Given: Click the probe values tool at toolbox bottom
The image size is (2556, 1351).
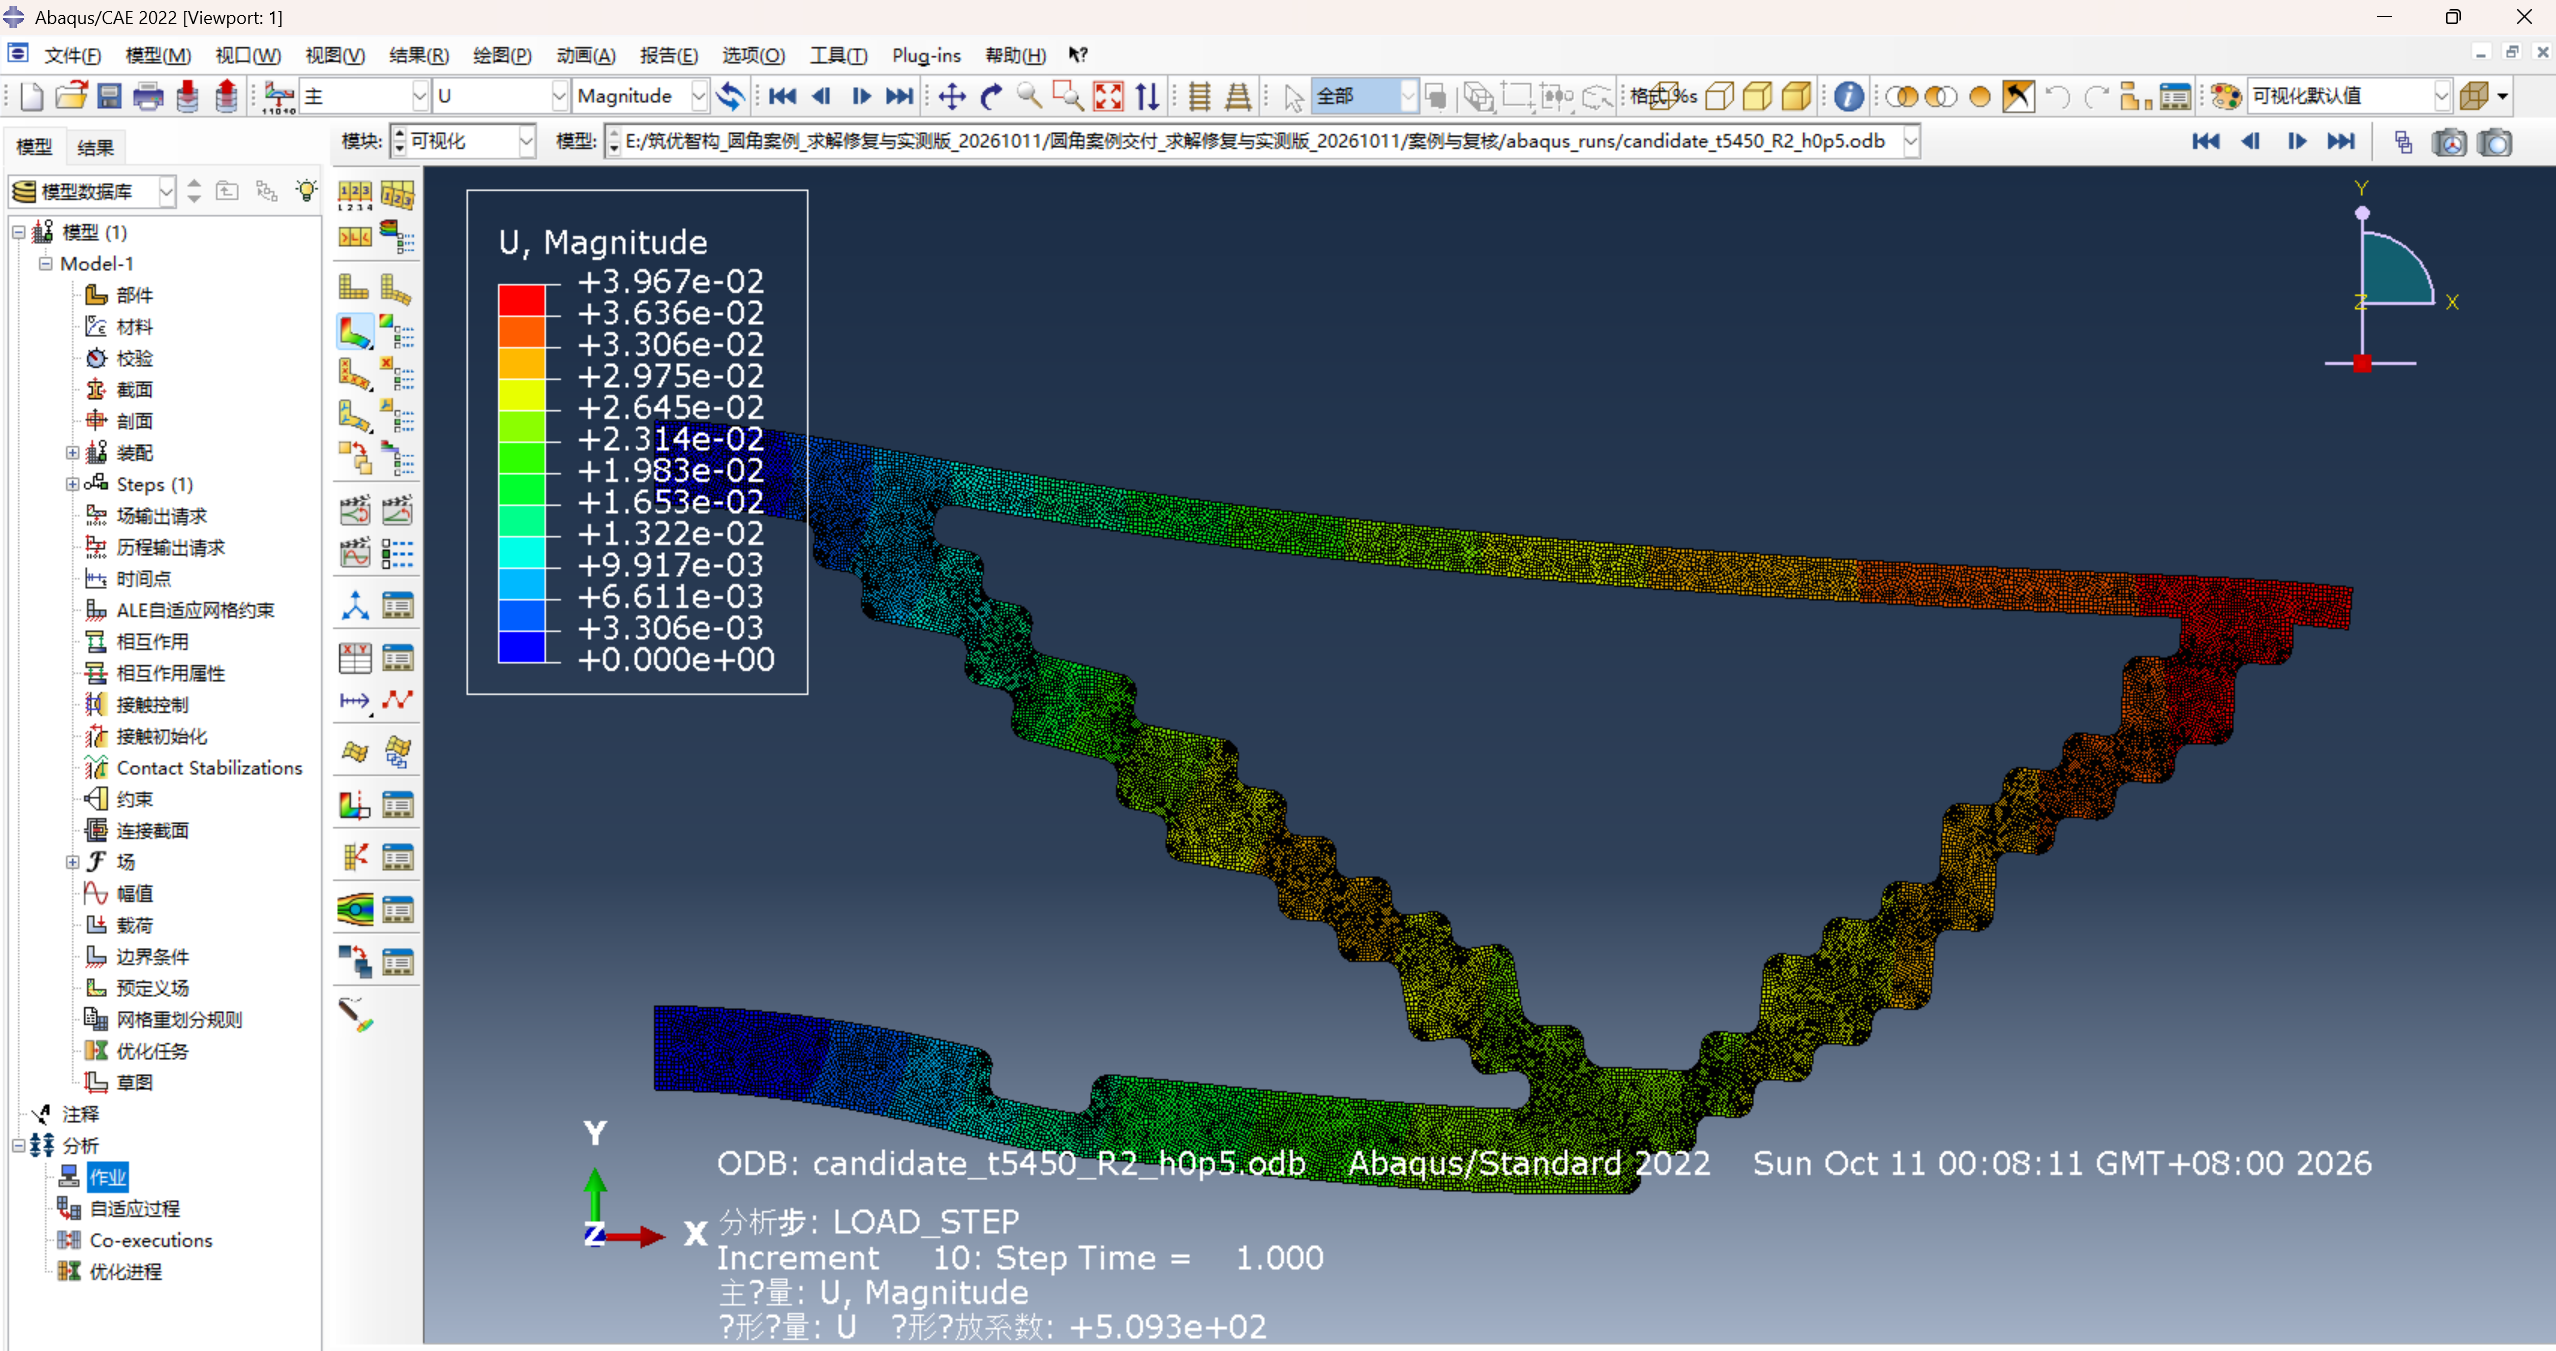Looking at the screenshot, I should pos(356,1014).
